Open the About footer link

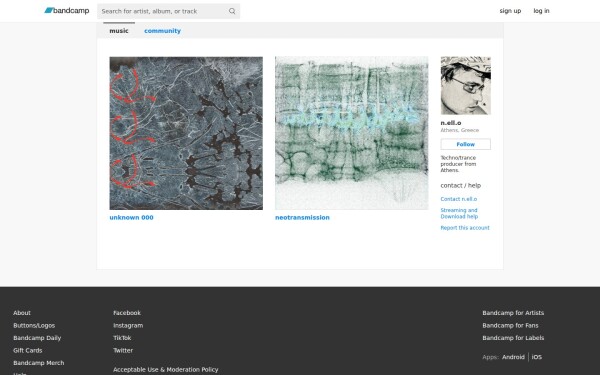click(22, 313)
